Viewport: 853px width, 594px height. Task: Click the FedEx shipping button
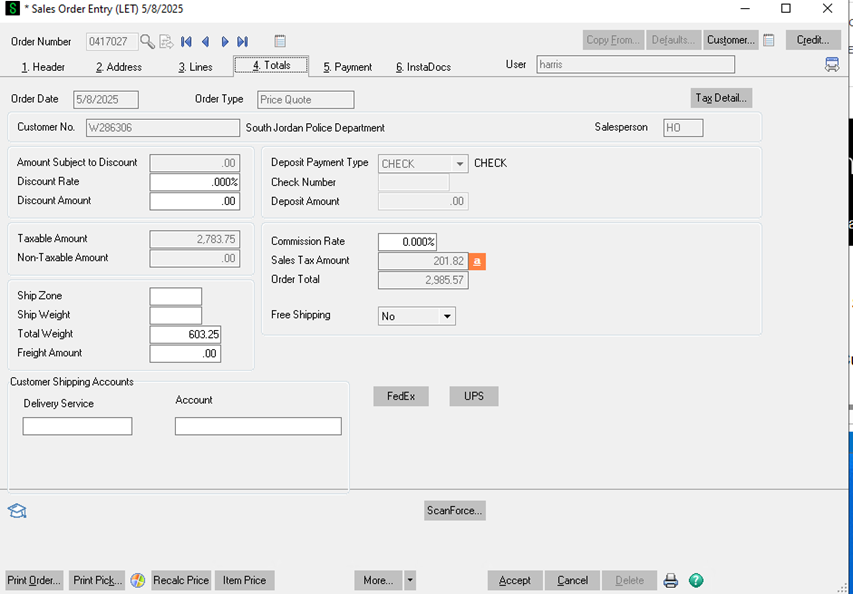pyautogui.click(x=400, y=396)
